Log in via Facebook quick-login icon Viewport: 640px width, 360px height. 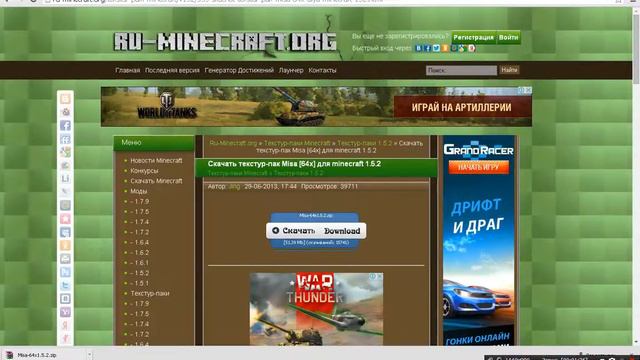tap(427, 48)
